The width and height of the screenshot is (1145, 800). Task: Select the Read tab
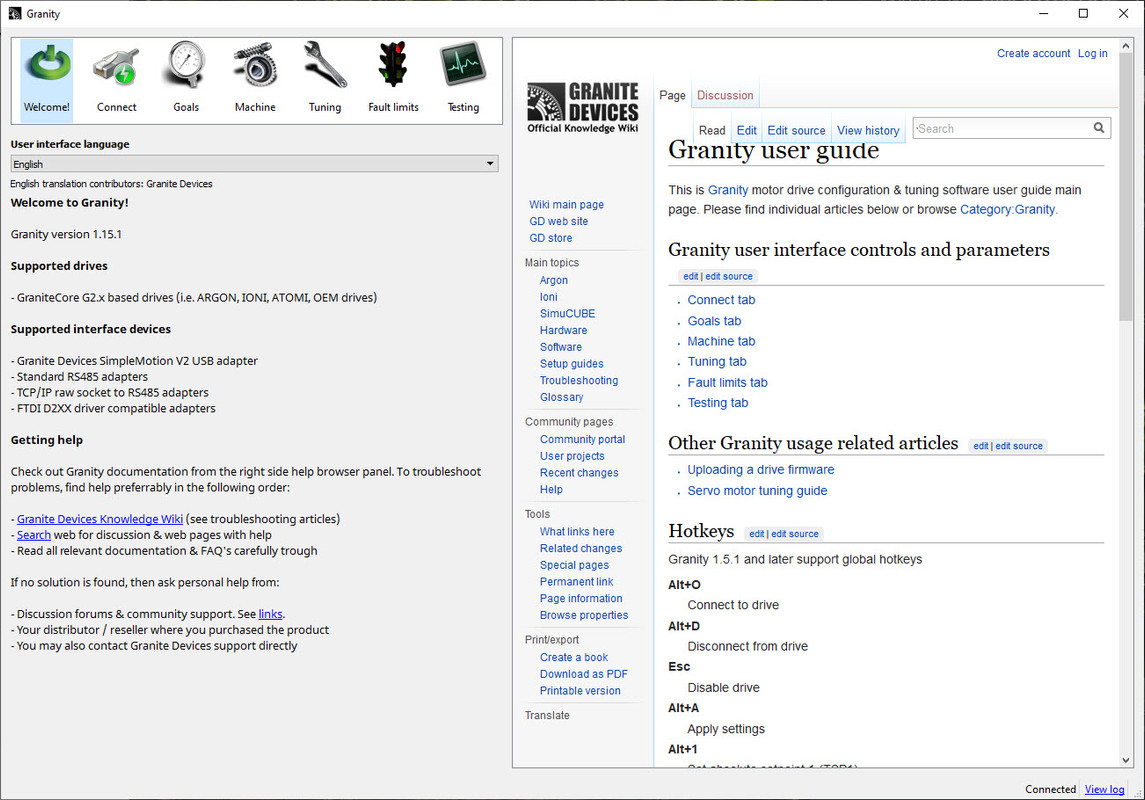711,130
